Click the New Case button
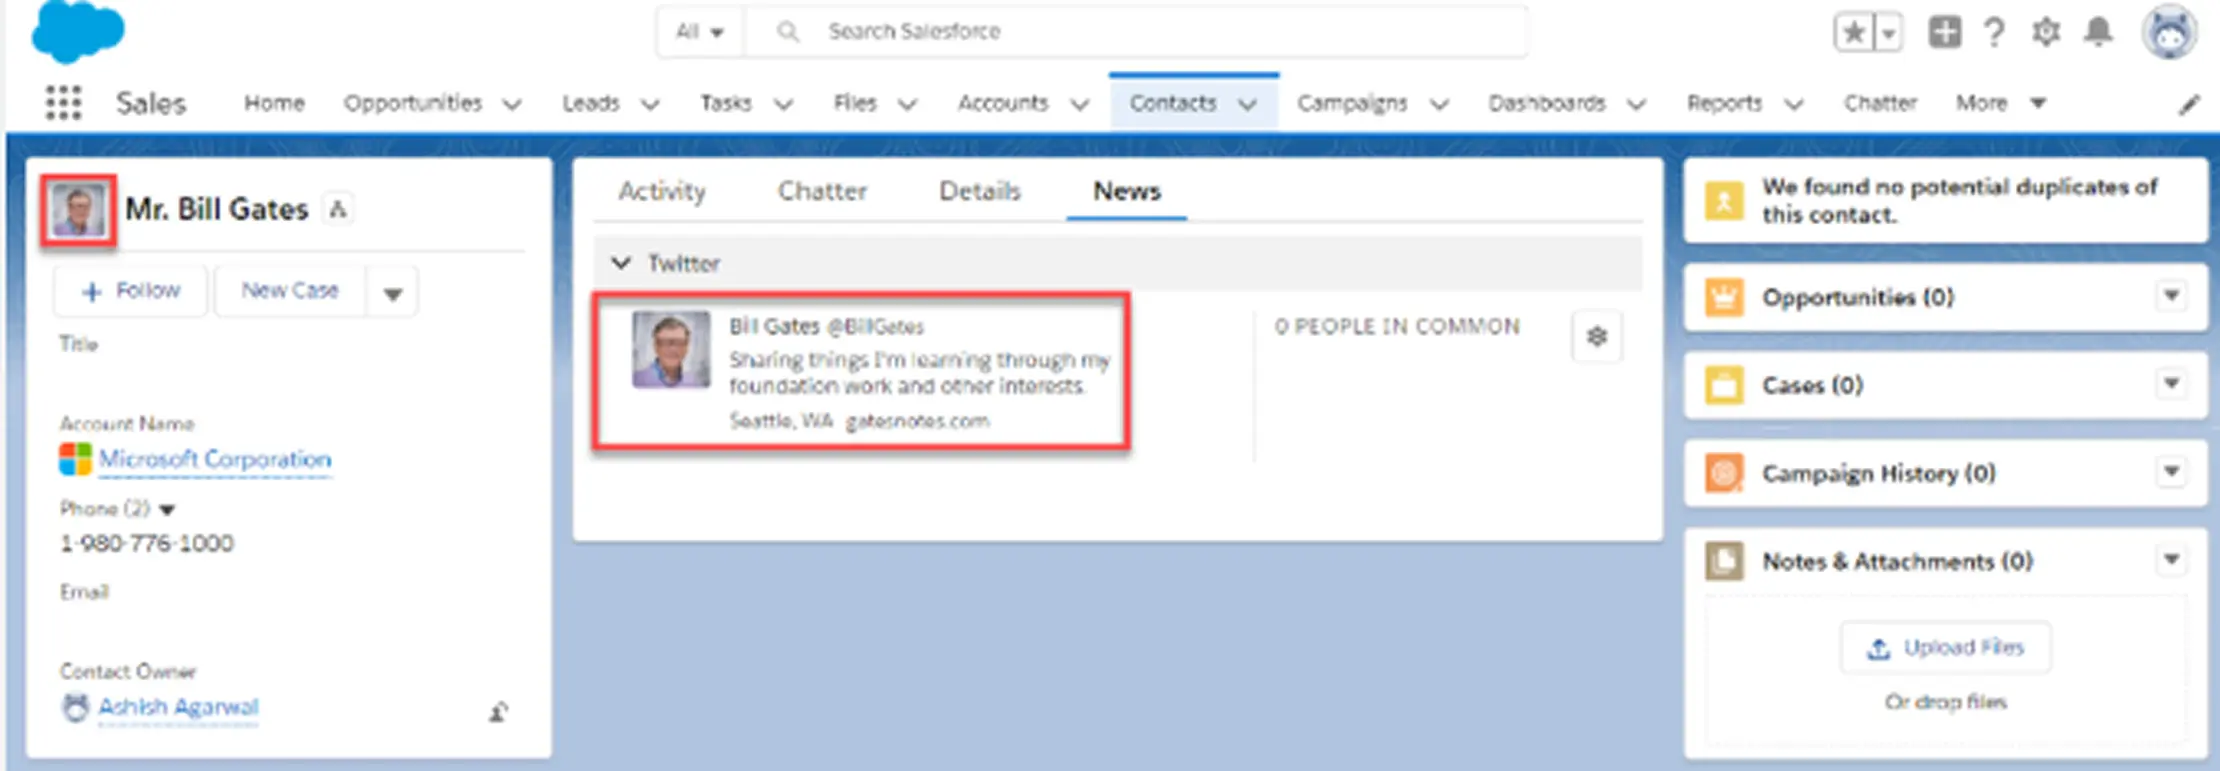The image size is (2220, 771). click(290, 291)
